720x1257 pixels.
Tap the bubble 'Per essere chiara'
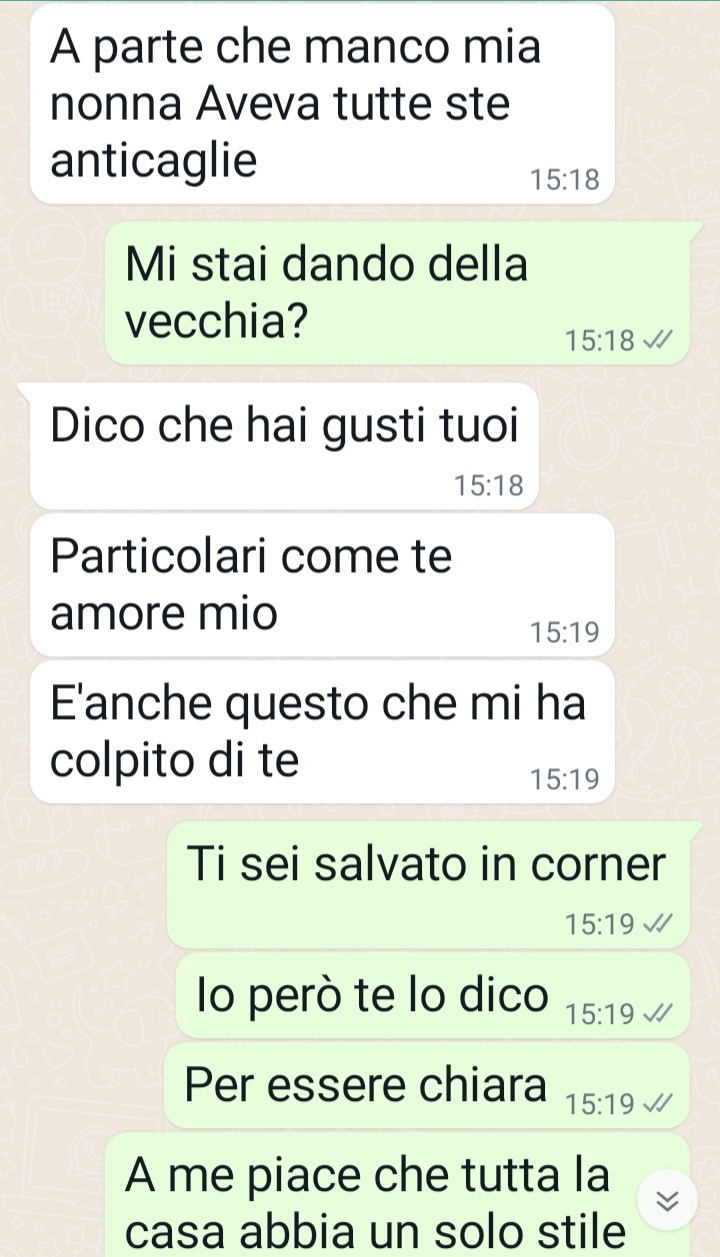tap(427, 1085)
